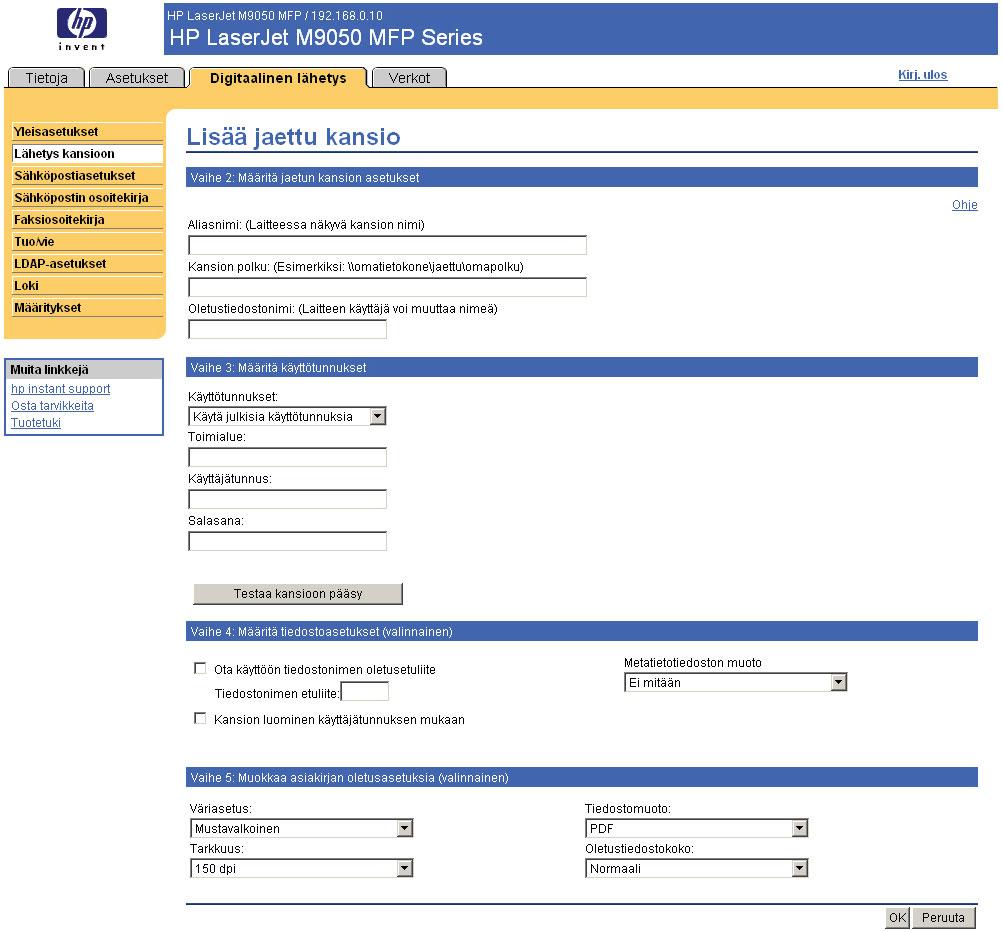Open the Väriasetus dropdown
This screenshot has width=1003, height=932.
301,828
